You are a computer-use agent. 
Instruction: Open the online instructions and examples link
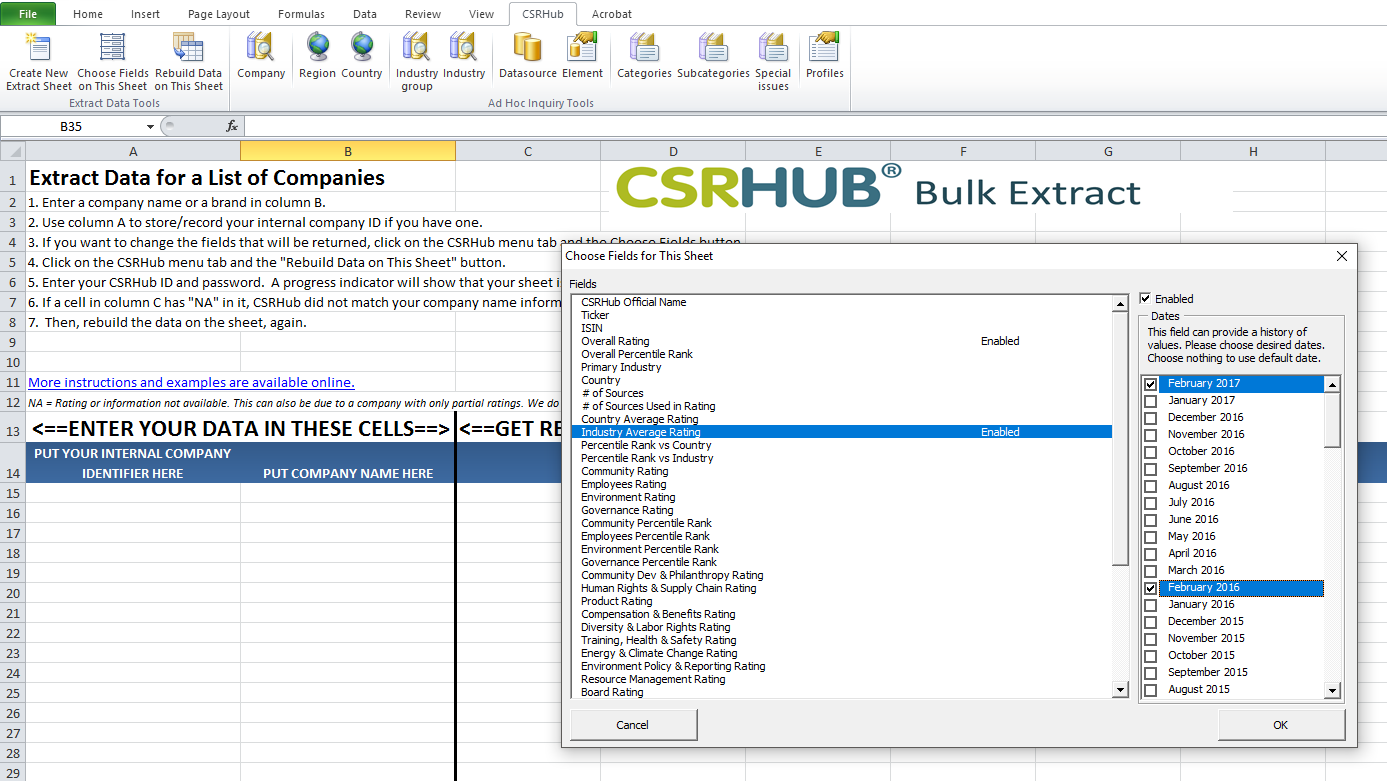click(190, 382)
